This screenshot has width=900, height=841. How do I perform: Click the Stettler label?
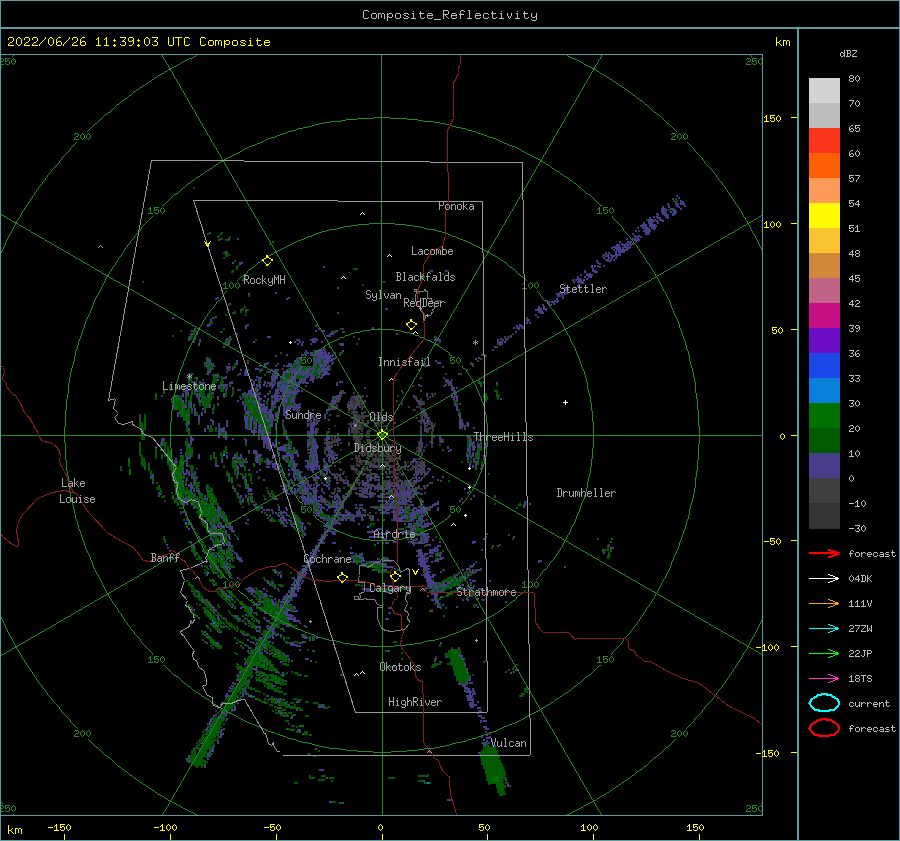pos(583,289)
